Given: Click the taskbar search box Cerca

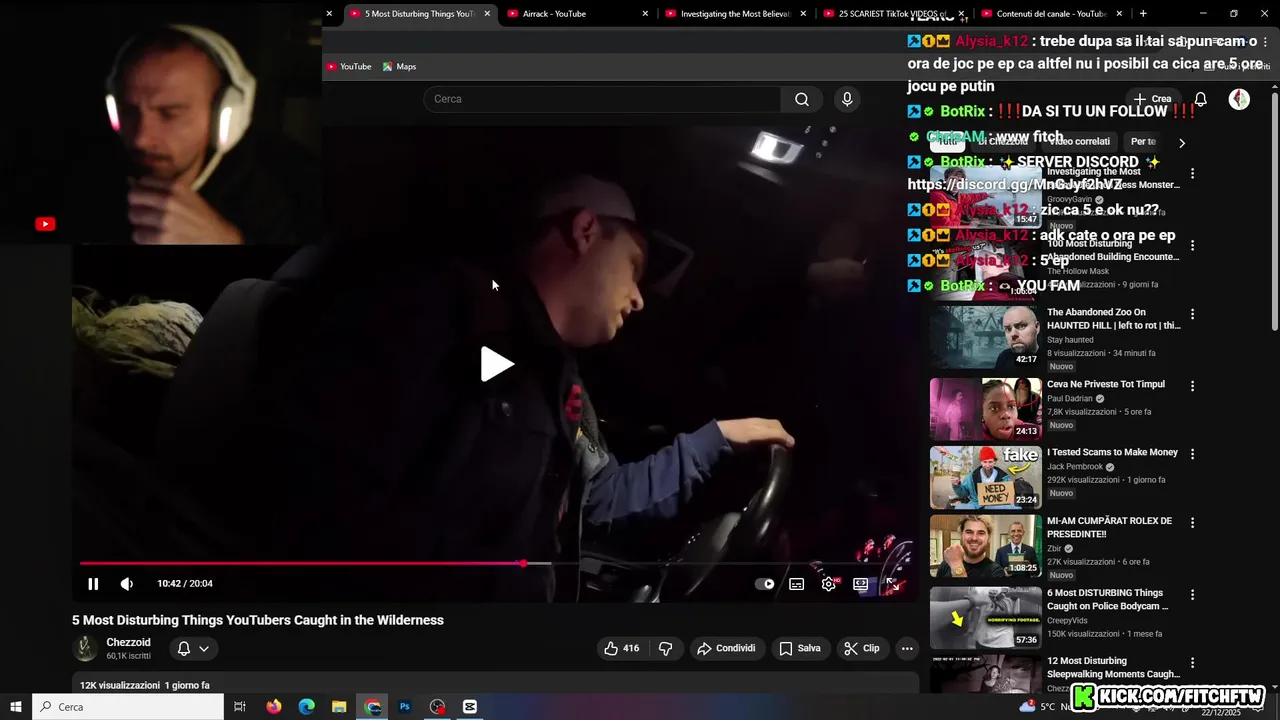Looking at the screenshot, I should [128, 707].
